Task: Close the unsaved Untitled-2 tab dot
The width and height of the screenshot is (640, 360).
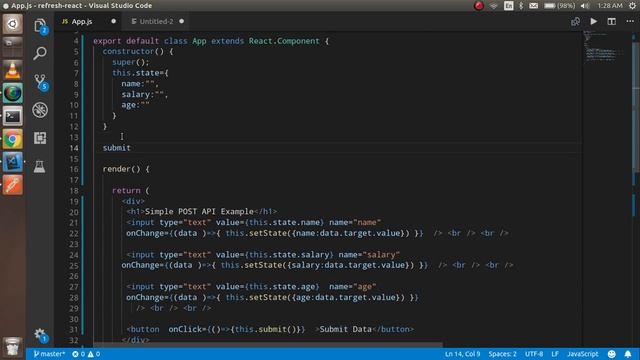Action: [x=182, y=21]
